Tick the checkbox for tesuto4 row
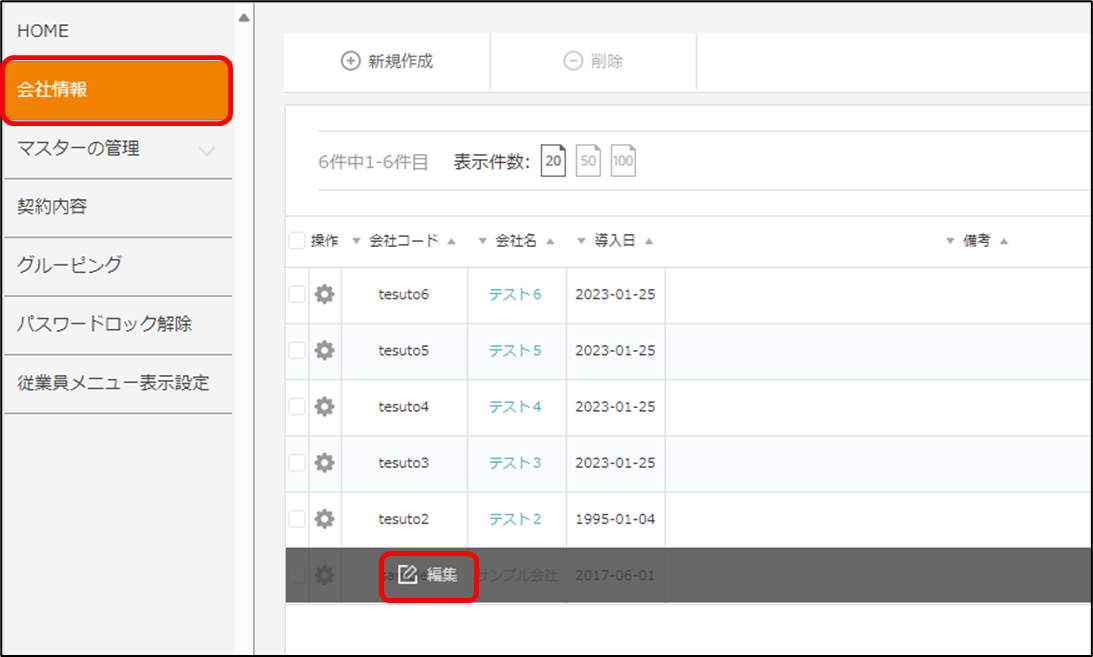Viewport: 1093px width, 657px height. tap(297, 407)
